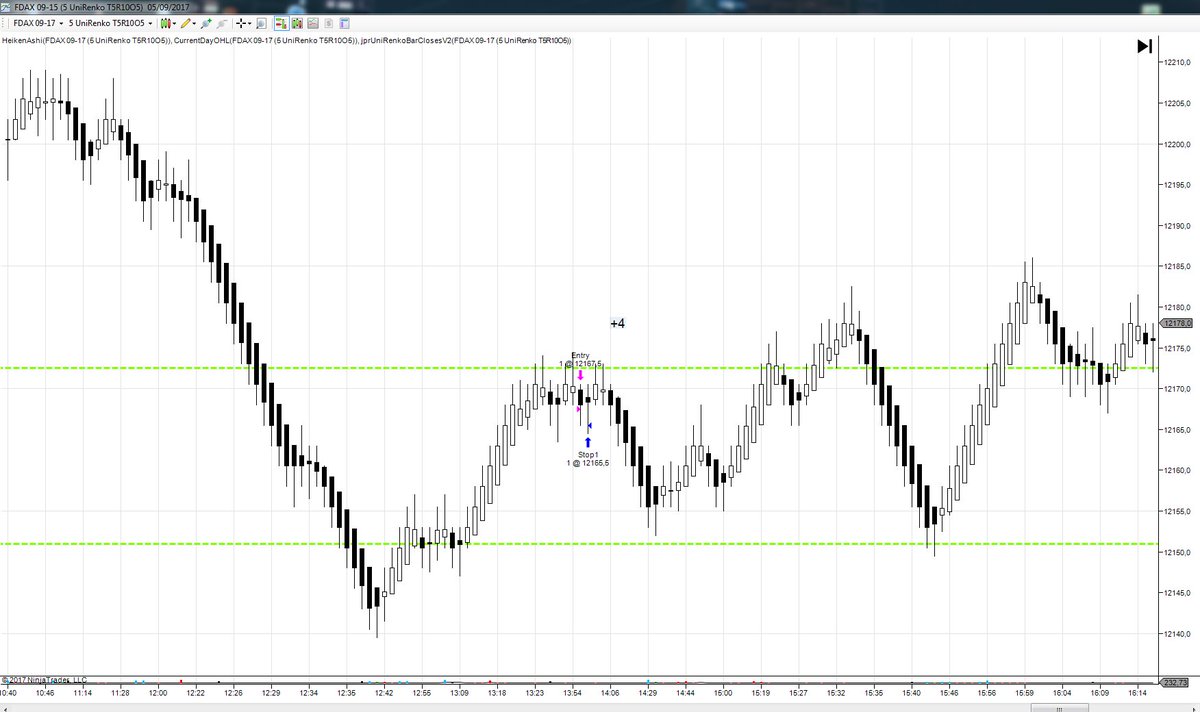
Task: Click the 14:06 time axis label
Action: 610,692
